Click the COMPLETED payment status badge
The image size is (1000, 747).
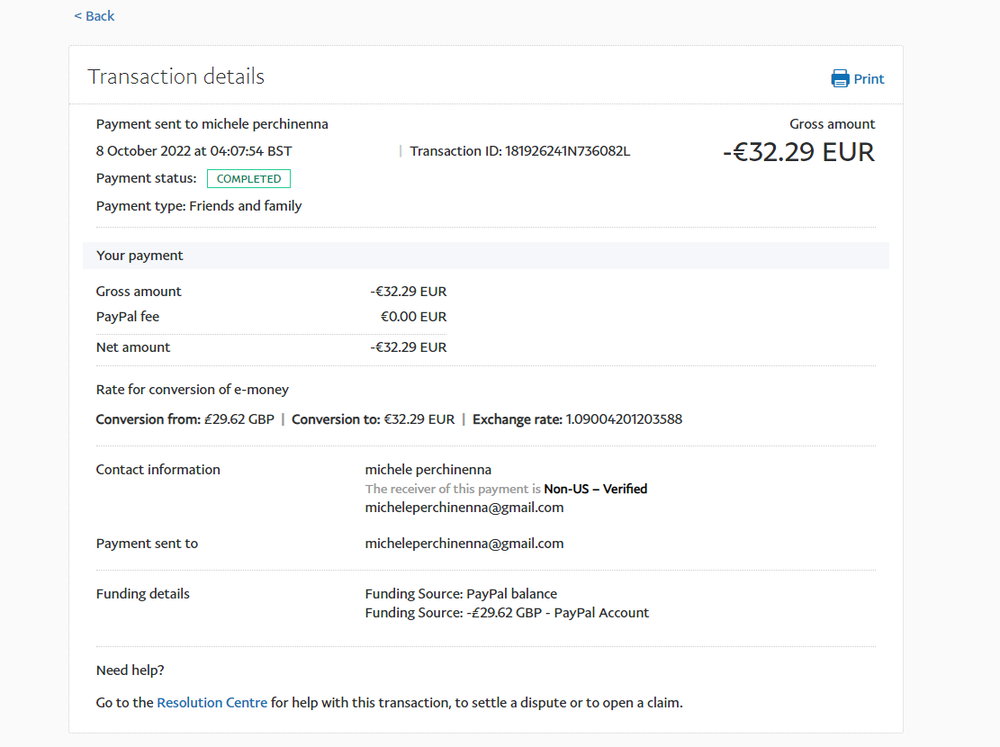pyautogui.click(x=249, y=179)
